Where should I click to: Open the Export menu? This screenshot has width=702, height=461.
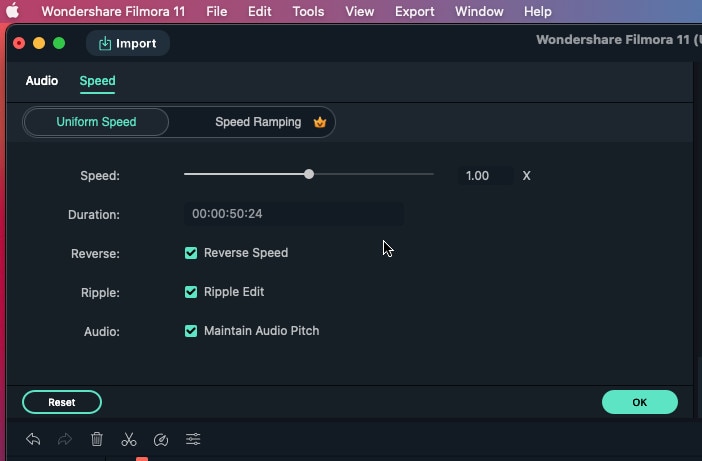coord(415,11)
